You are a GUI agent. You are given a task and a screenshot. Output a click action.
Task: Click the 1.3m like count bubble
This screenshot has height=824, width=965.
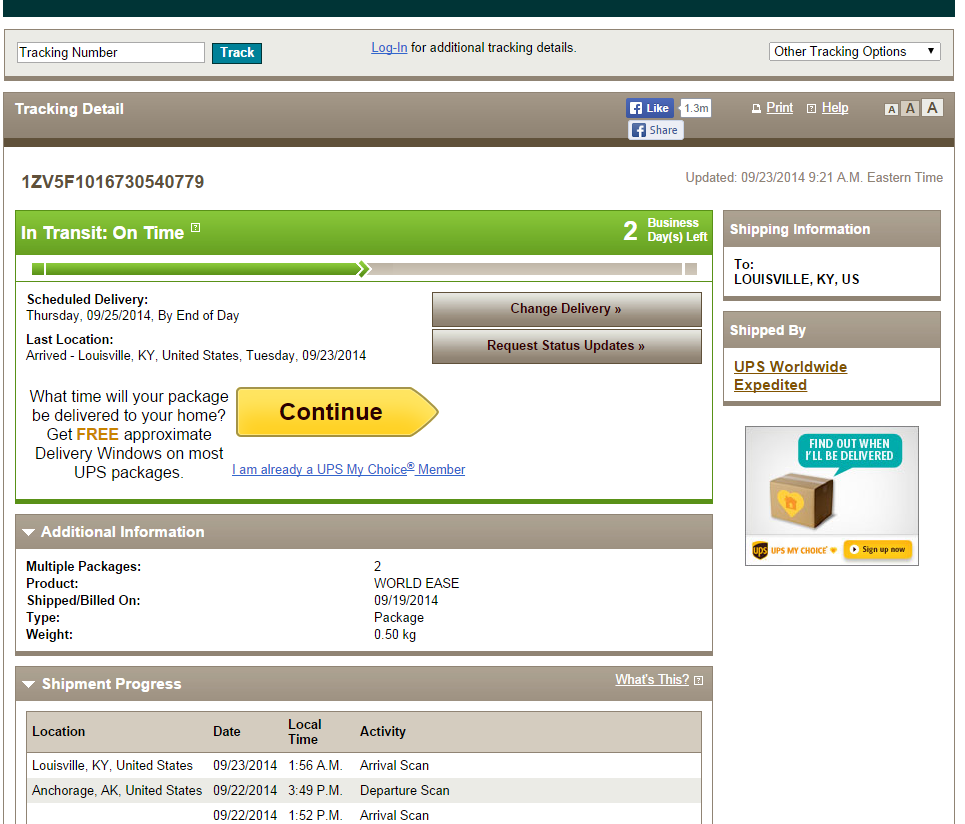[695, 108]
